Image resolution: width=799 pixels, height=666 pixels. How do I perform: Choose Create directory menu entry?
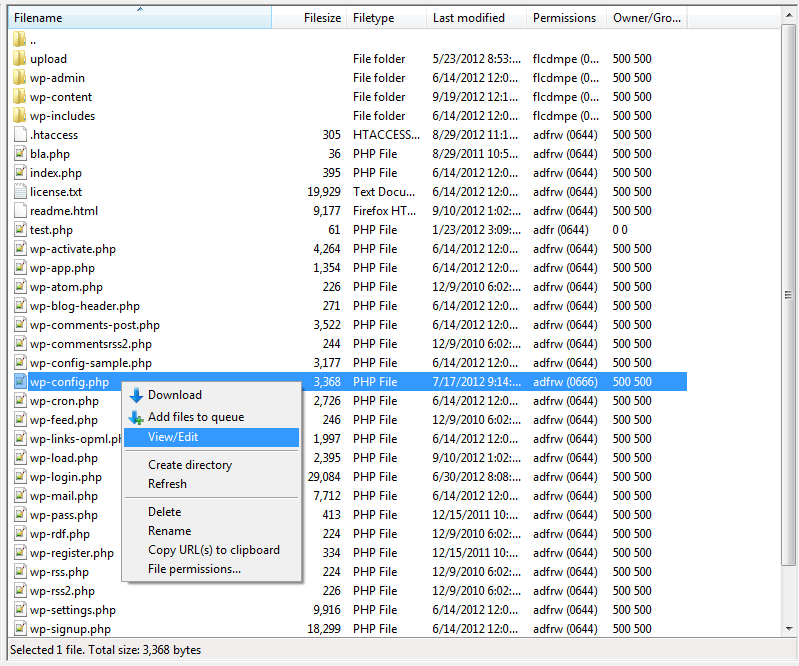click(211, 465)
